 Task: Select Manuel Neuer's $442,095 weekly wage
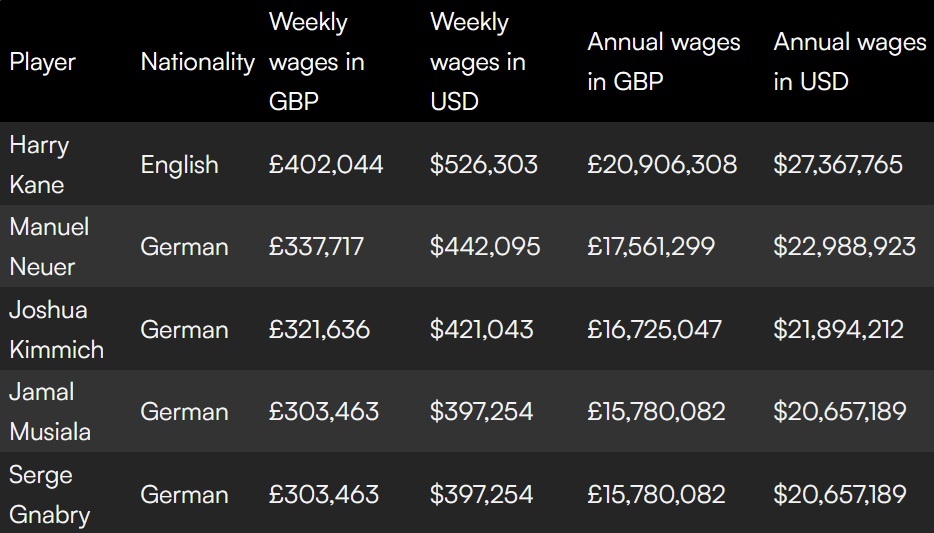pyautogui.click(x=485, y=247)
